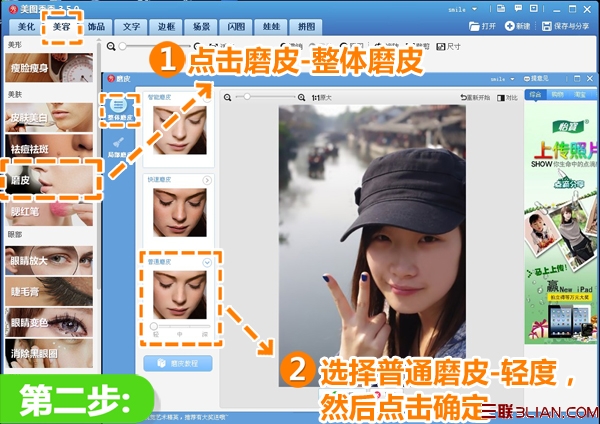This screenshot has width=600, height=424.
Task: Open the 淘宝 tab in side panel
Action: point(580,94)
